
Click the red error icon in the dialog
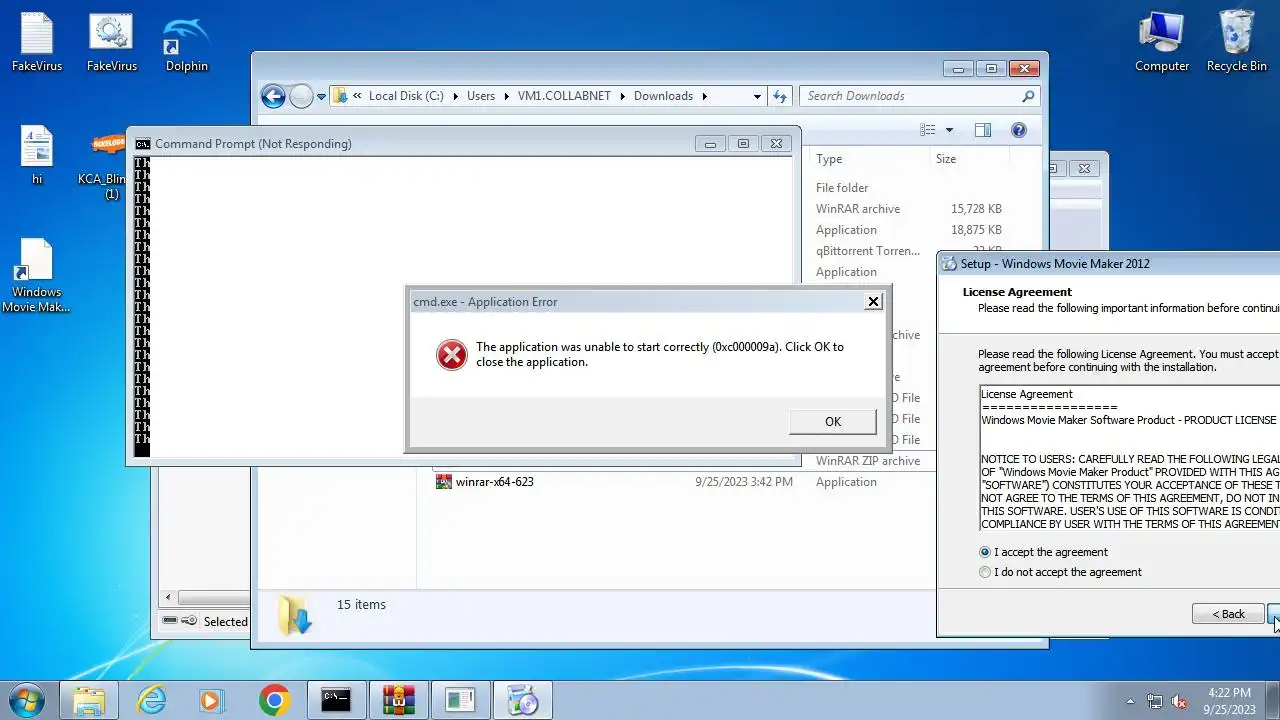tap(452, 354)
